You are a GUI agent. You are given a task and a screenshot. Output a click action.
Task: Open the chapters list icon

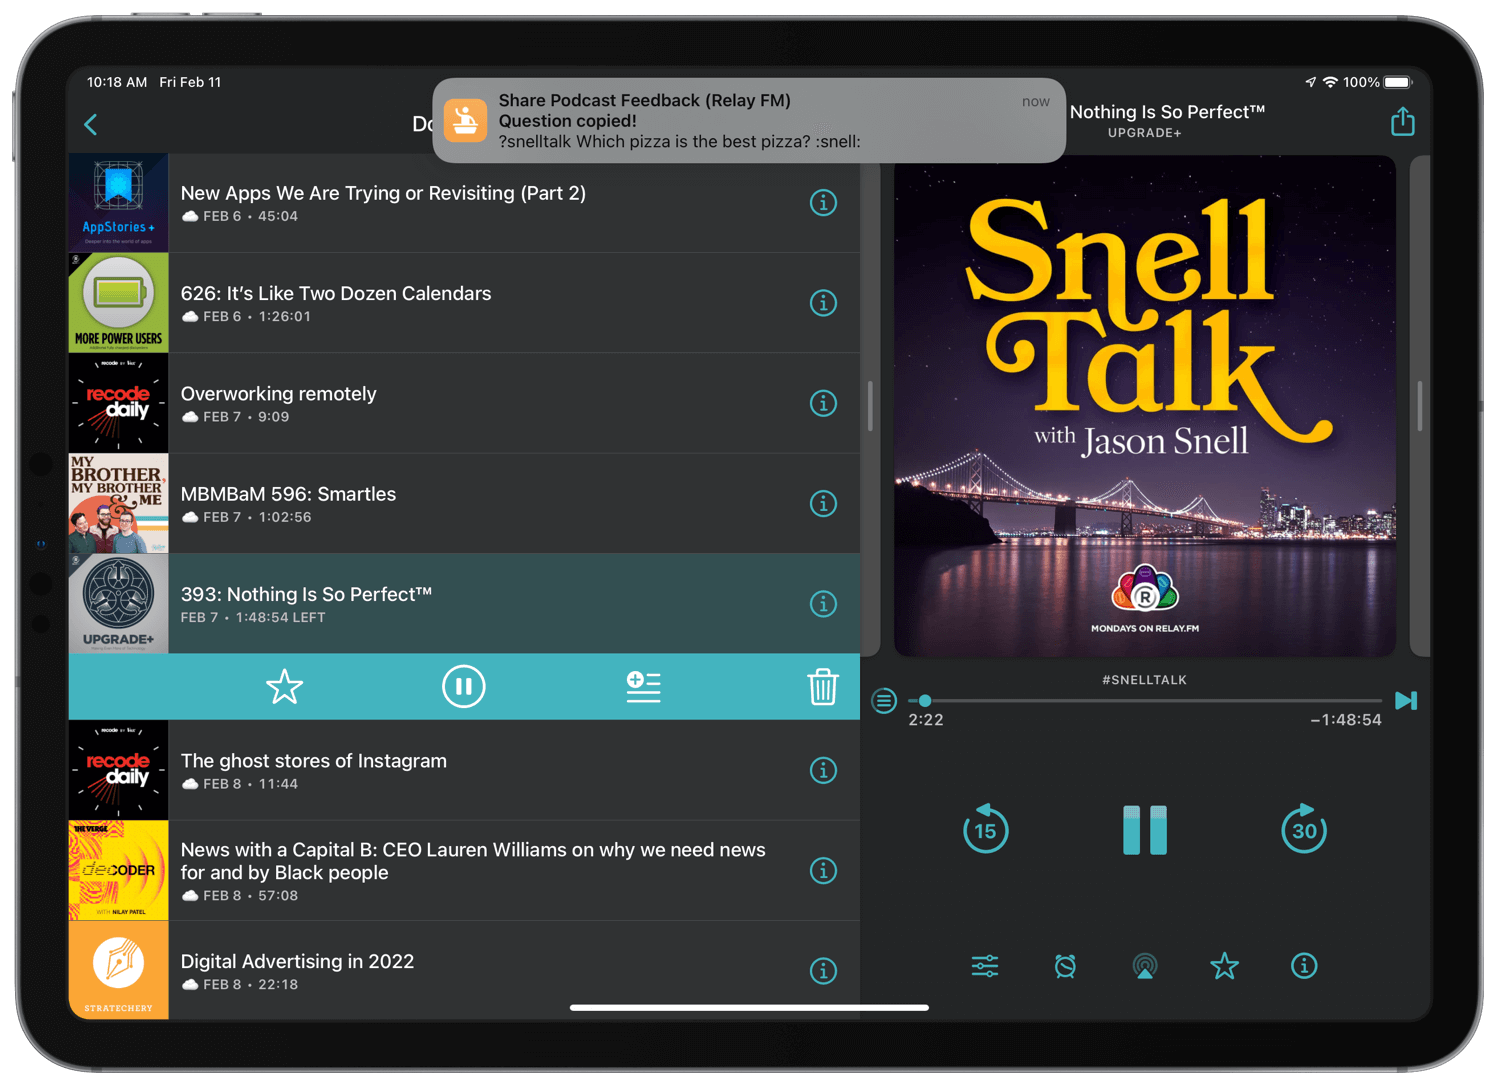pyautogui.click(x=884, y=701)
